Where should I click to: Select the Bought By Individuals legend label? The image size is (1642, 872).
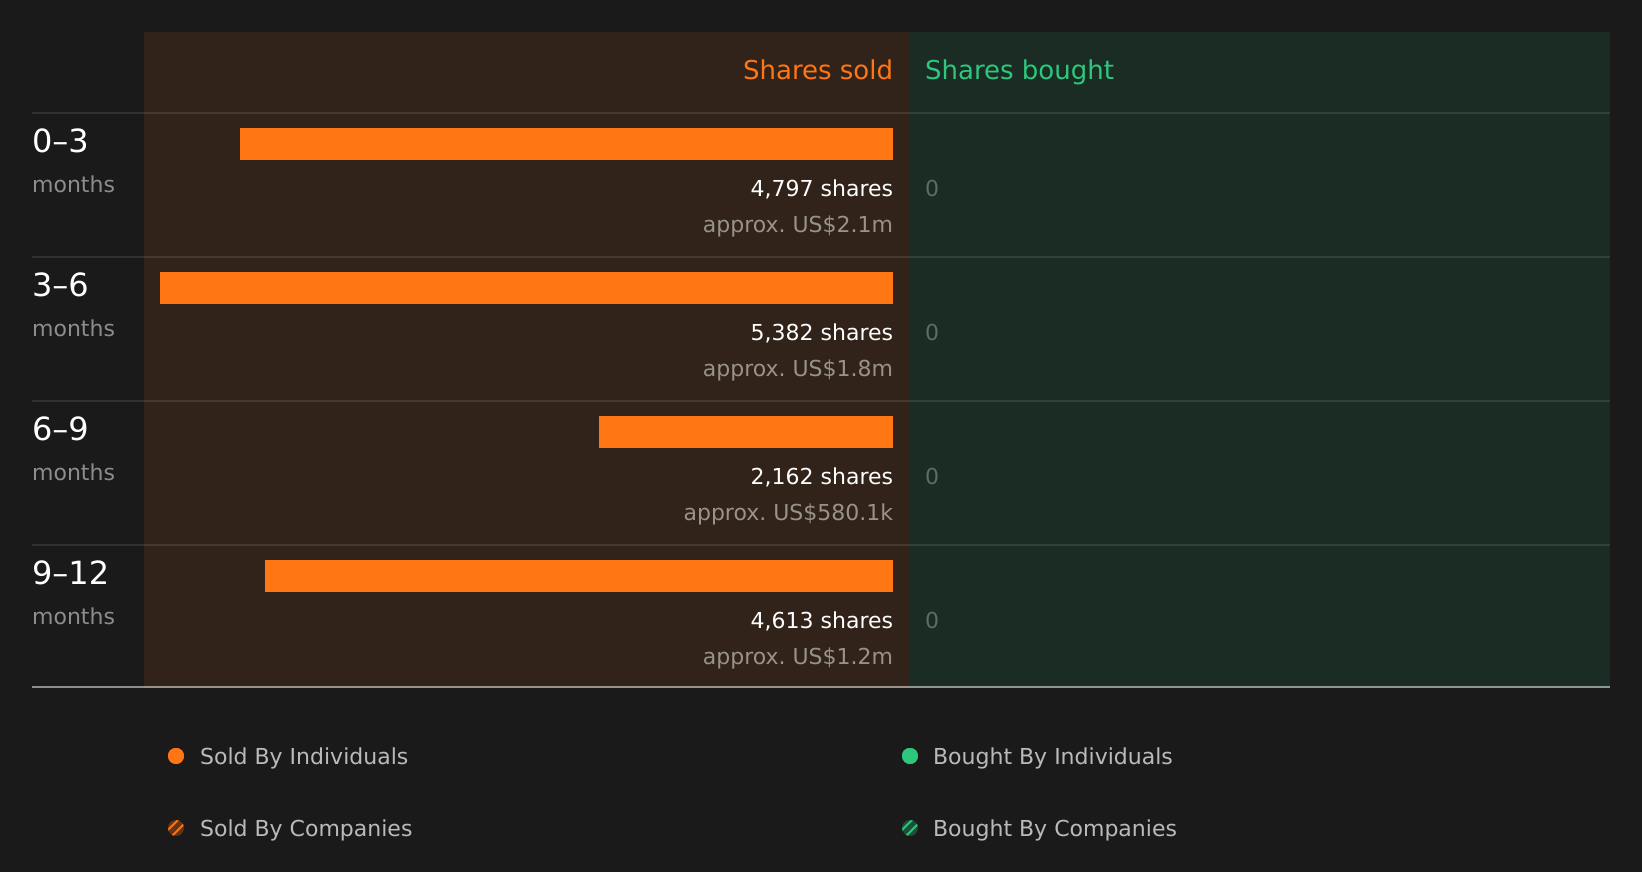pos(1053,757)
